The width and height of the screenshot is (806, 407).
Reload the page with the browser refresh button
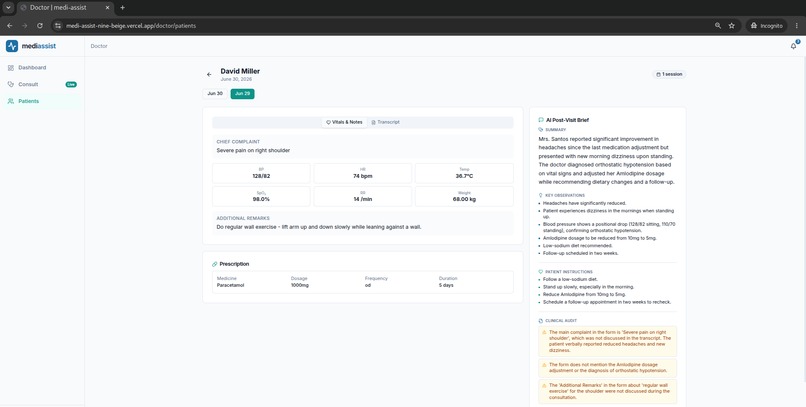[40, 26]
